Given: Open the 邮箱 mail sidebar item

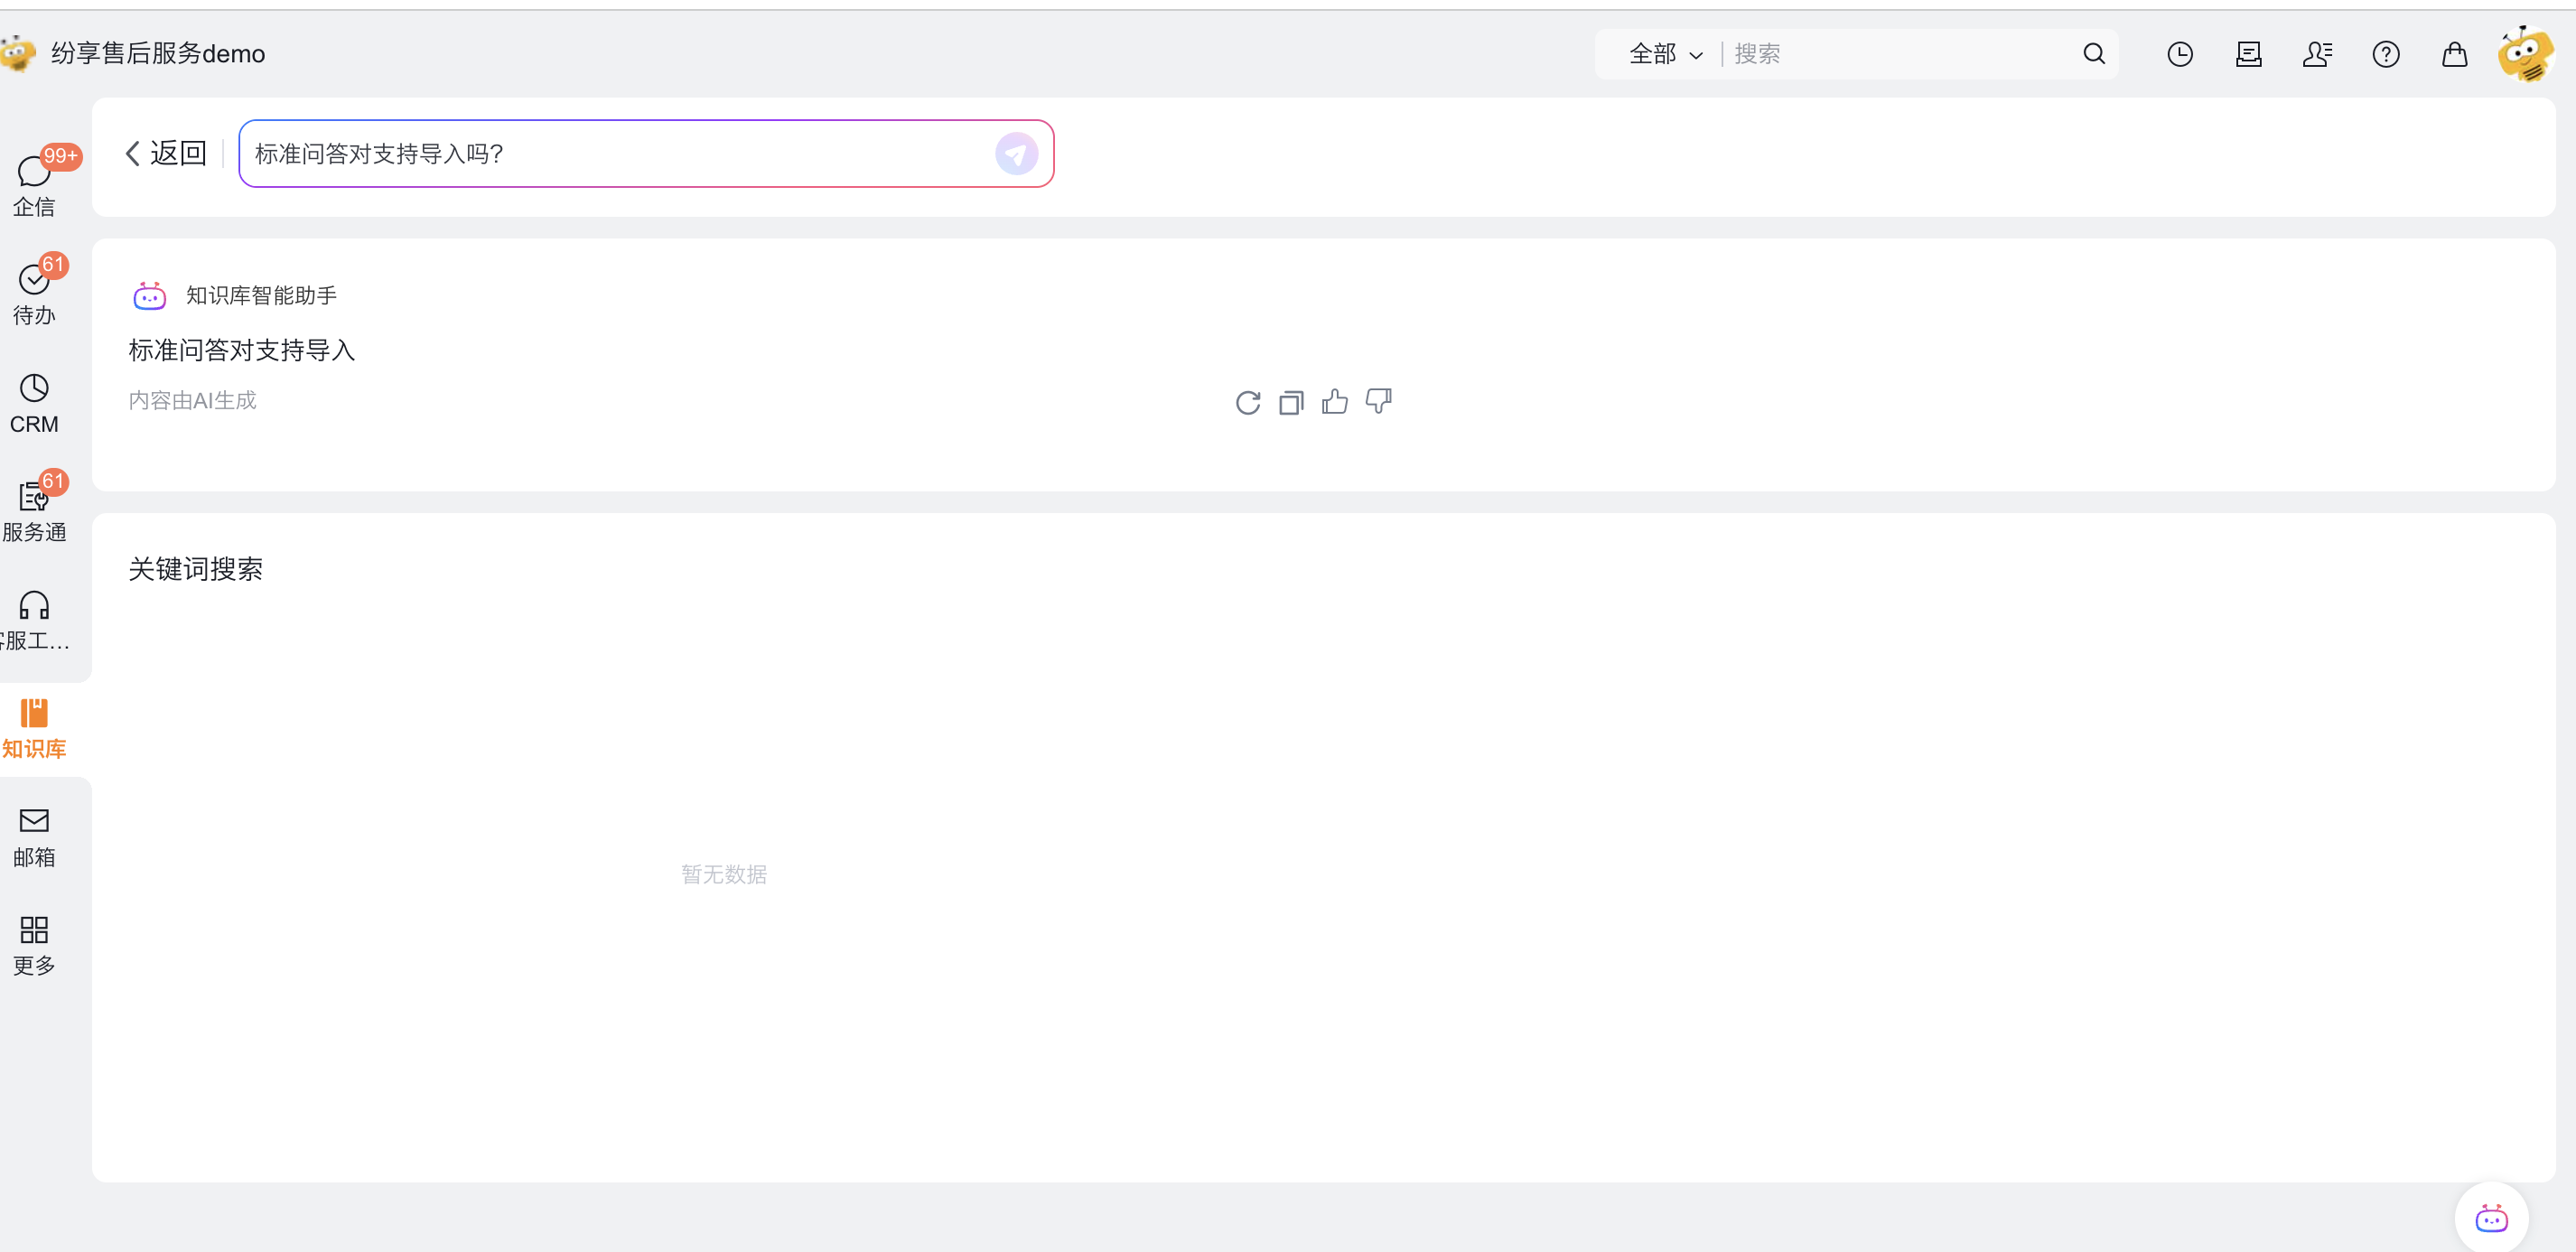Looking at the screenshot, I should [34, 836].
